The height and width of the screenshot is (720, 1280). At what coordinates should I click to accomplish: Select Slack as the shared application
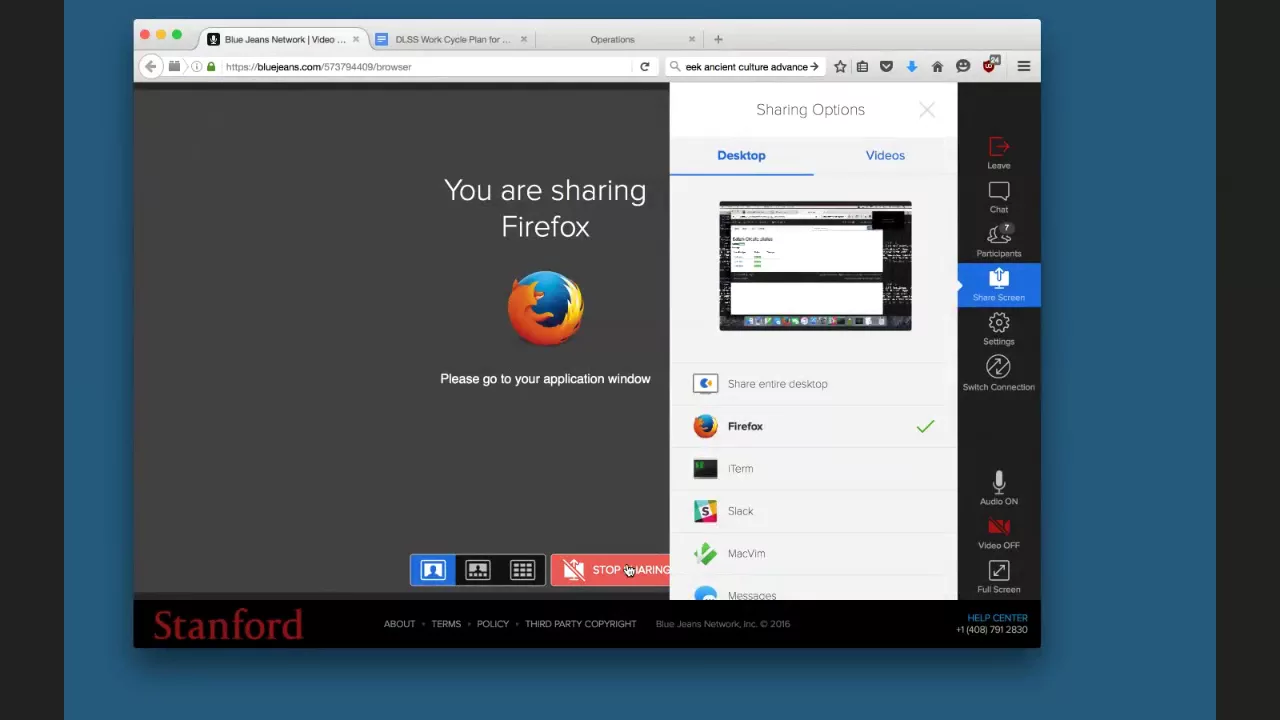pos(813,511)
